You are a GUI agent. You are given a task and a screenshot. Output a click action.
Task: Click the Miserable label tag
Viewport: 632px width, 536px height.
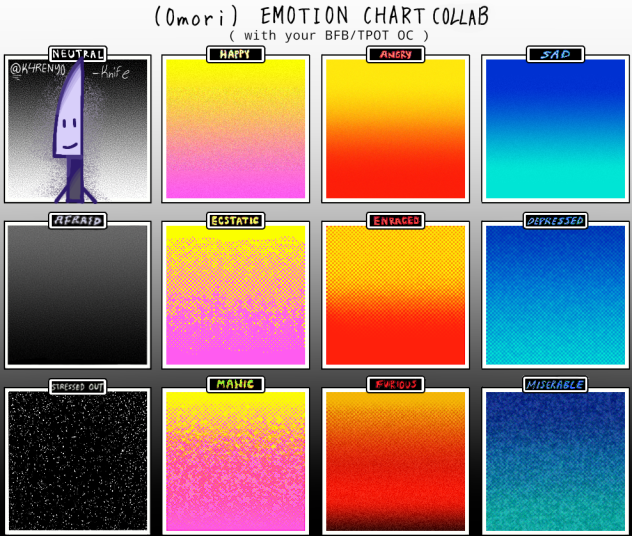pos(555,384)
